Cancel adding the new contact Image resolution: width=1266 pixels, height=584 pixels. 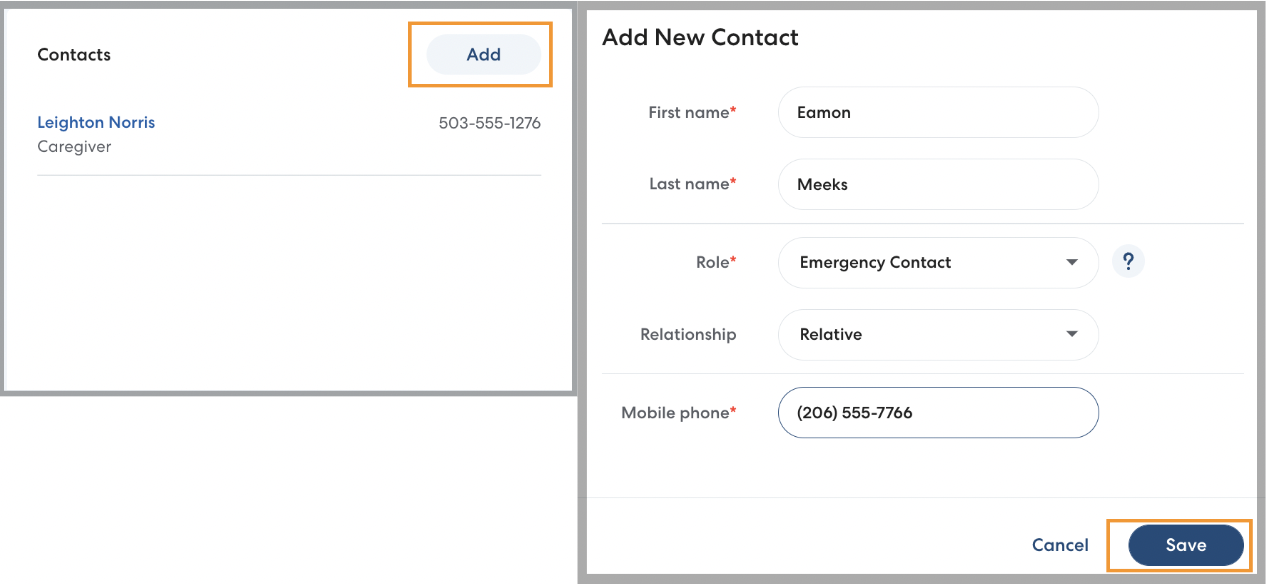[1060, 545]
